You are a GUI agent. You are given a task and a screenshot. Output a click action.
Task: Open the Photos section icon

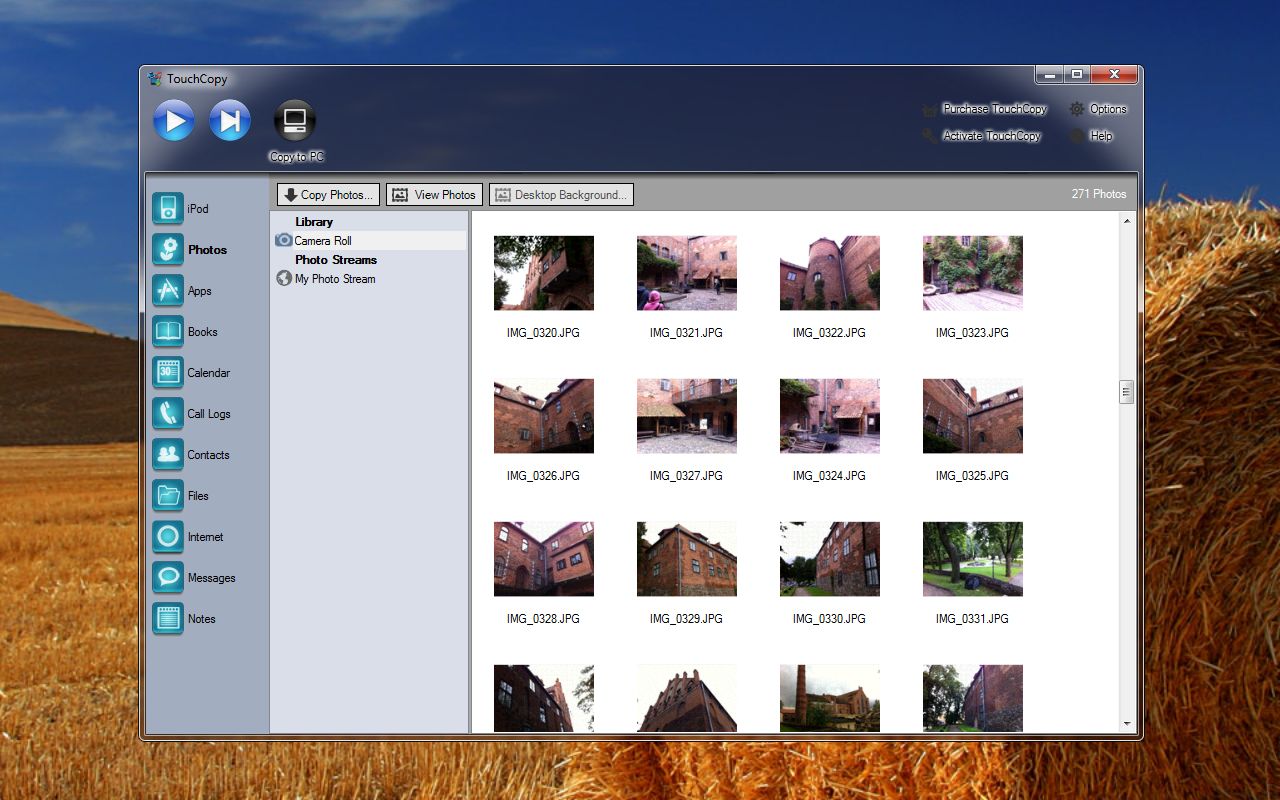tap(168, 250)
